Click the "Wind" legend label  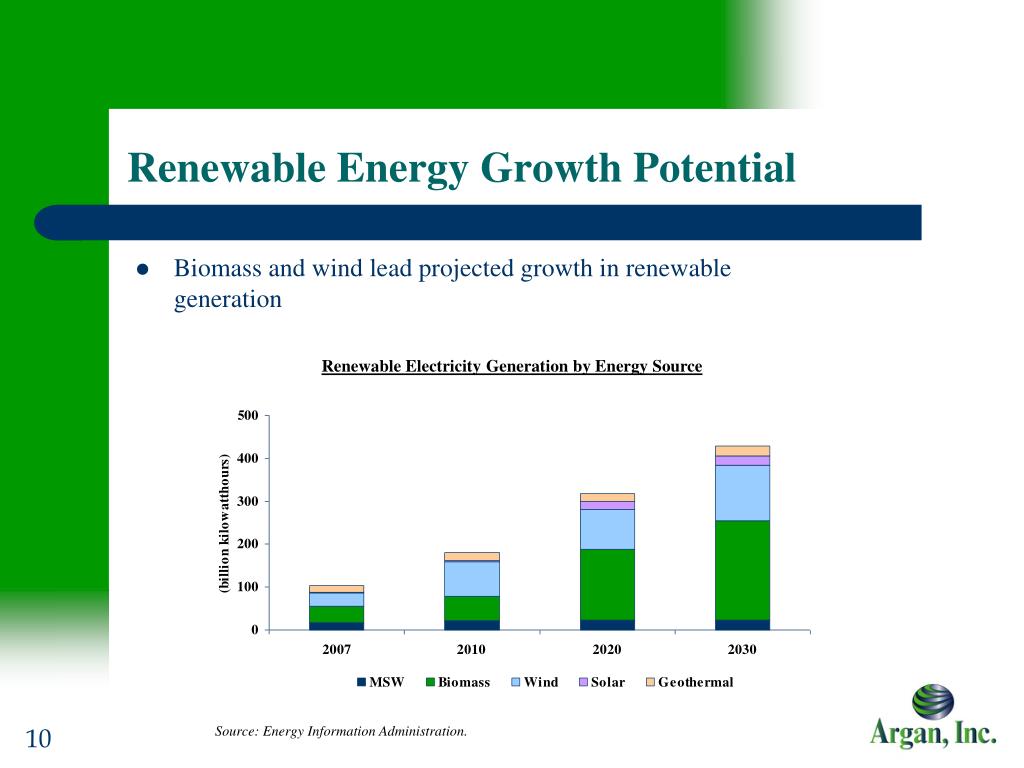[x=541, y=682]
